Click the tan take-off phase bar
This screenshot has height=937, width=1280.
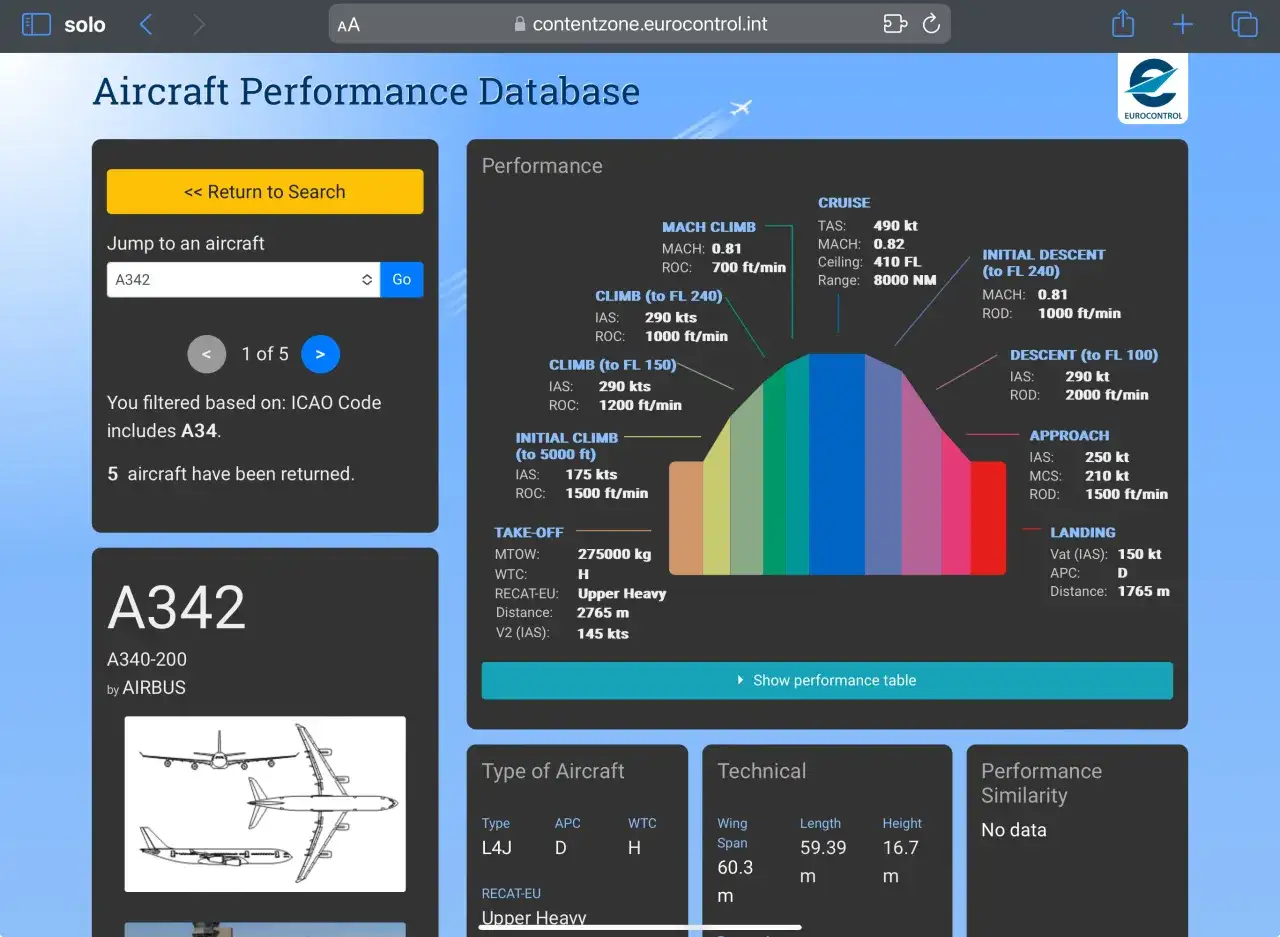coord(686,518)
